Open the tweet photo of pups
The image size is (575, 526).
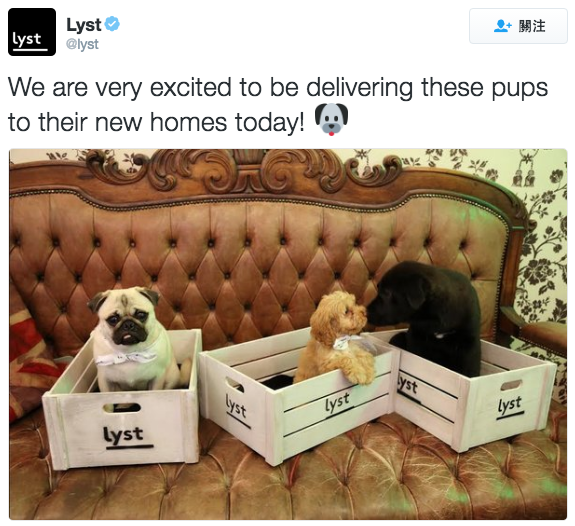[288, 334]
